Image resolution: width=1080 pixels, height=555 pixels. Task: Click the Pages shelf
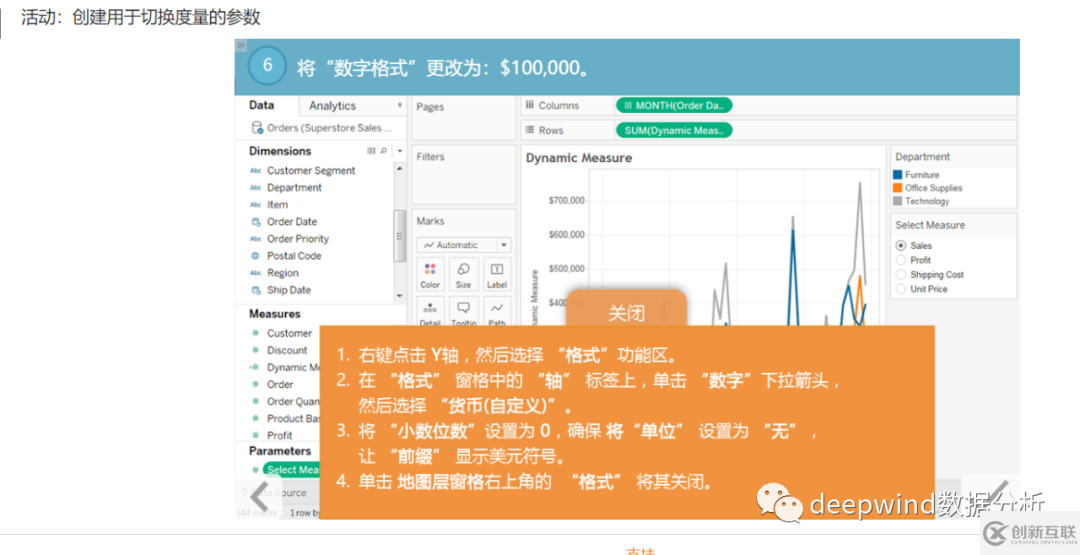coord(464,118)
